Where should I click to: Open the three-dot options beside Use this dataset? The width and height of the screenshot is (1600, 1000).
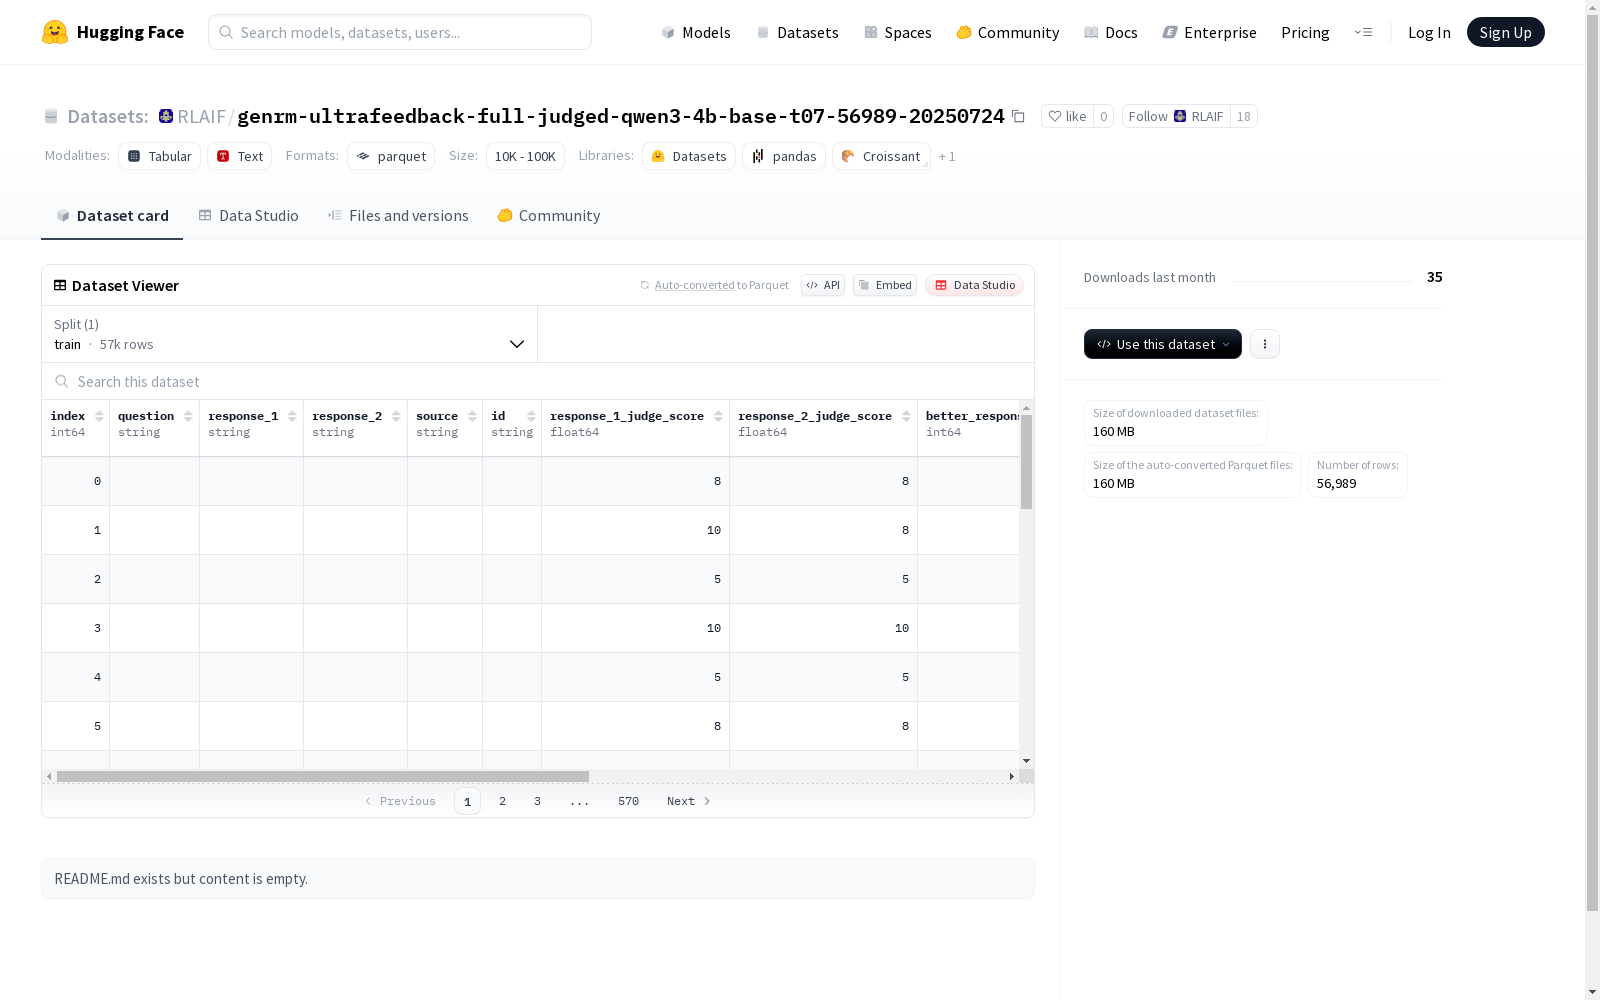(x=1265, y=344)
